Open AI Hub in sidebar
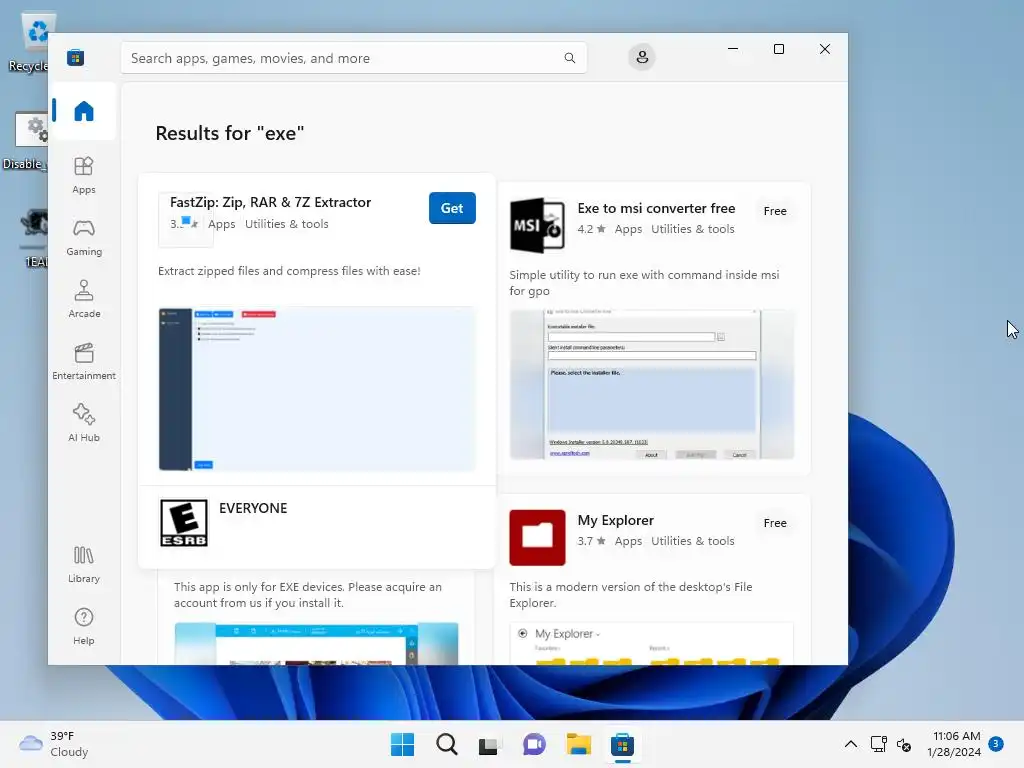This screenshot has width=1024, height=768. [x=84, y=423]
